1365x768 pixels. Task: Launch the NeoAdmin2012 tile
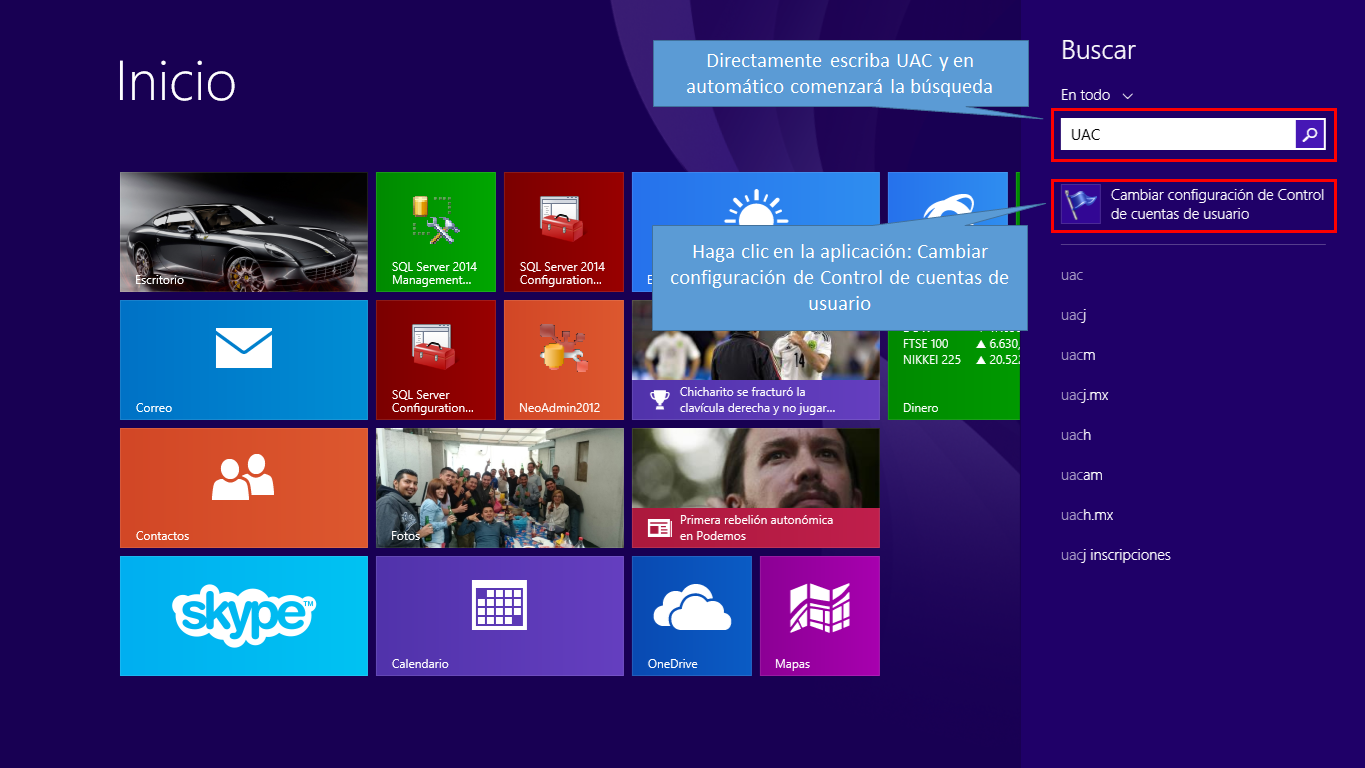pyautogui.click(x=564, y=360)
